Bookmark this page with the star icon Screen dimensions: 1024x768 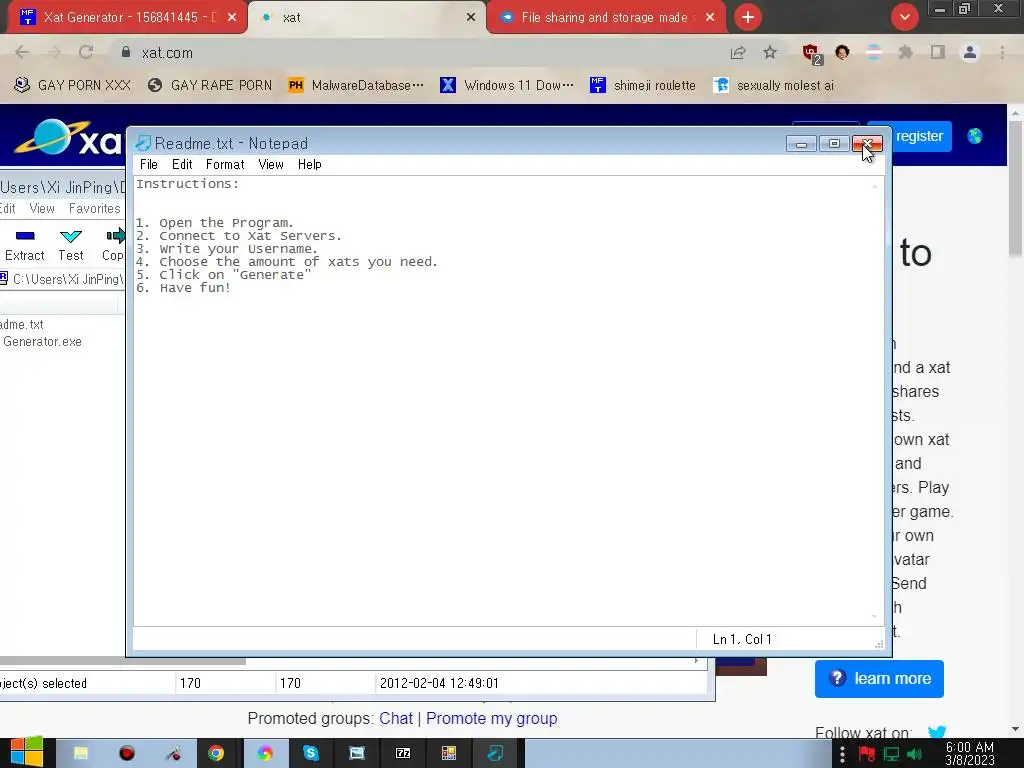coord(770,52)
